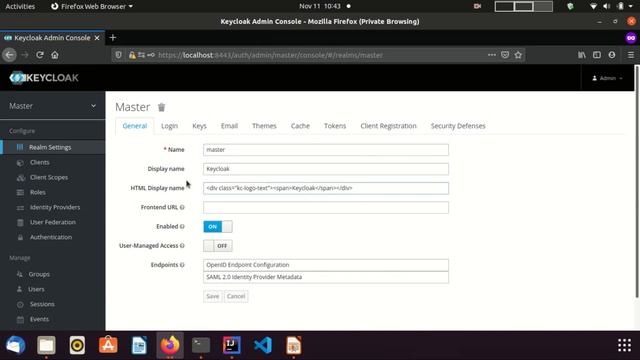Show applications grid in dock
The image size is (640, 360).
pos(624,345)
